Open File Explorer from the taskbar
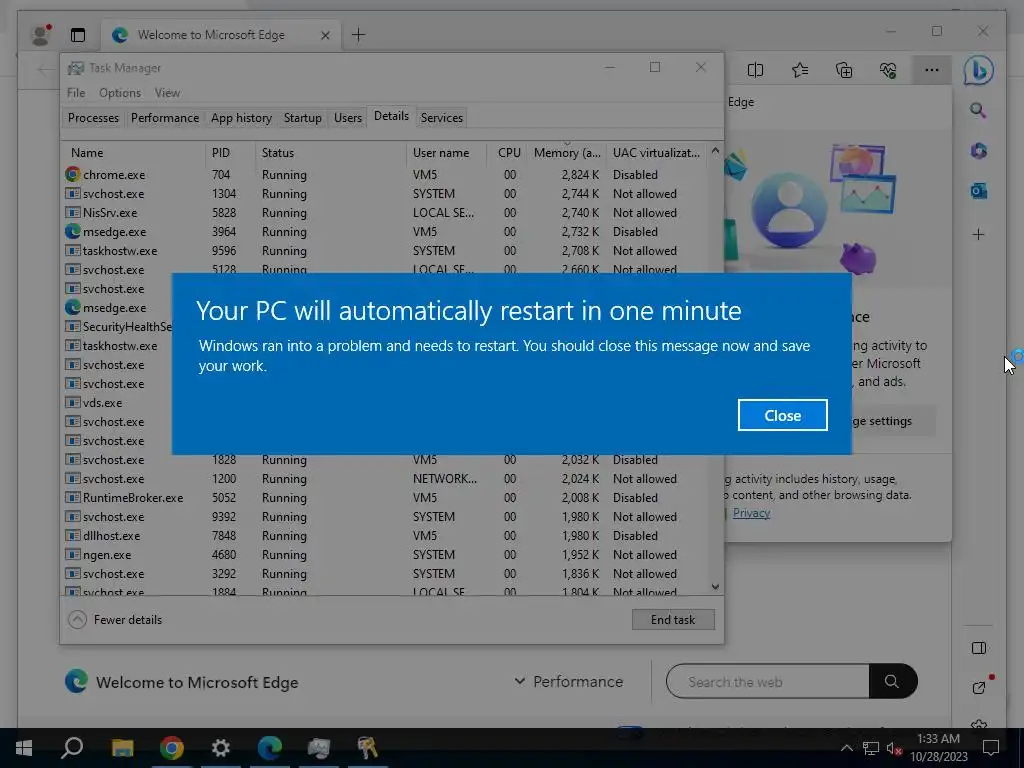This screenshot has width=1024, height=768. click(x=122, y=748)
